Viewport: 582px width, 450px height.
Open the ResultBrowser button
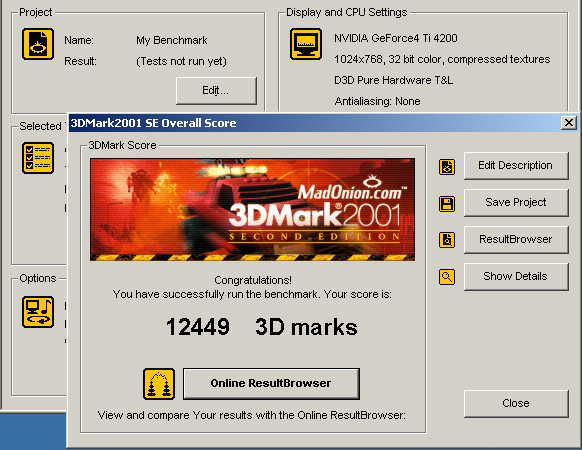click(x=516, y=239)
